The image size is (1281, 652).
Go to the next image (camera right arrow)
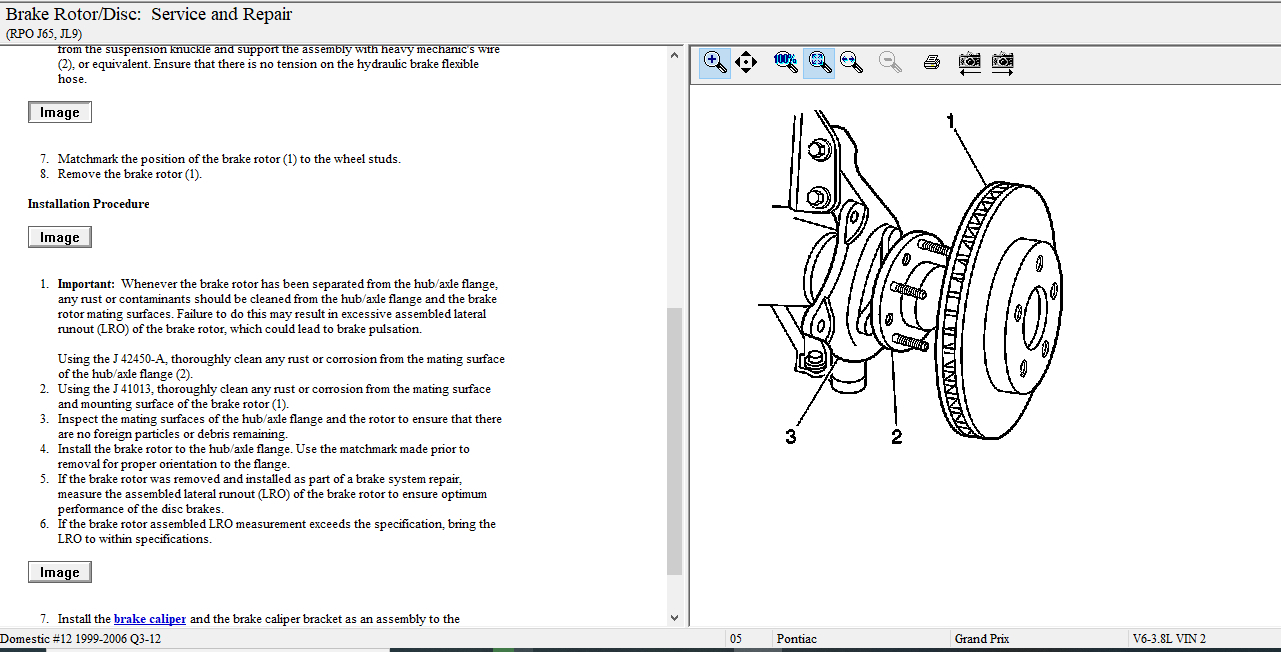[x=1002, y=62]
